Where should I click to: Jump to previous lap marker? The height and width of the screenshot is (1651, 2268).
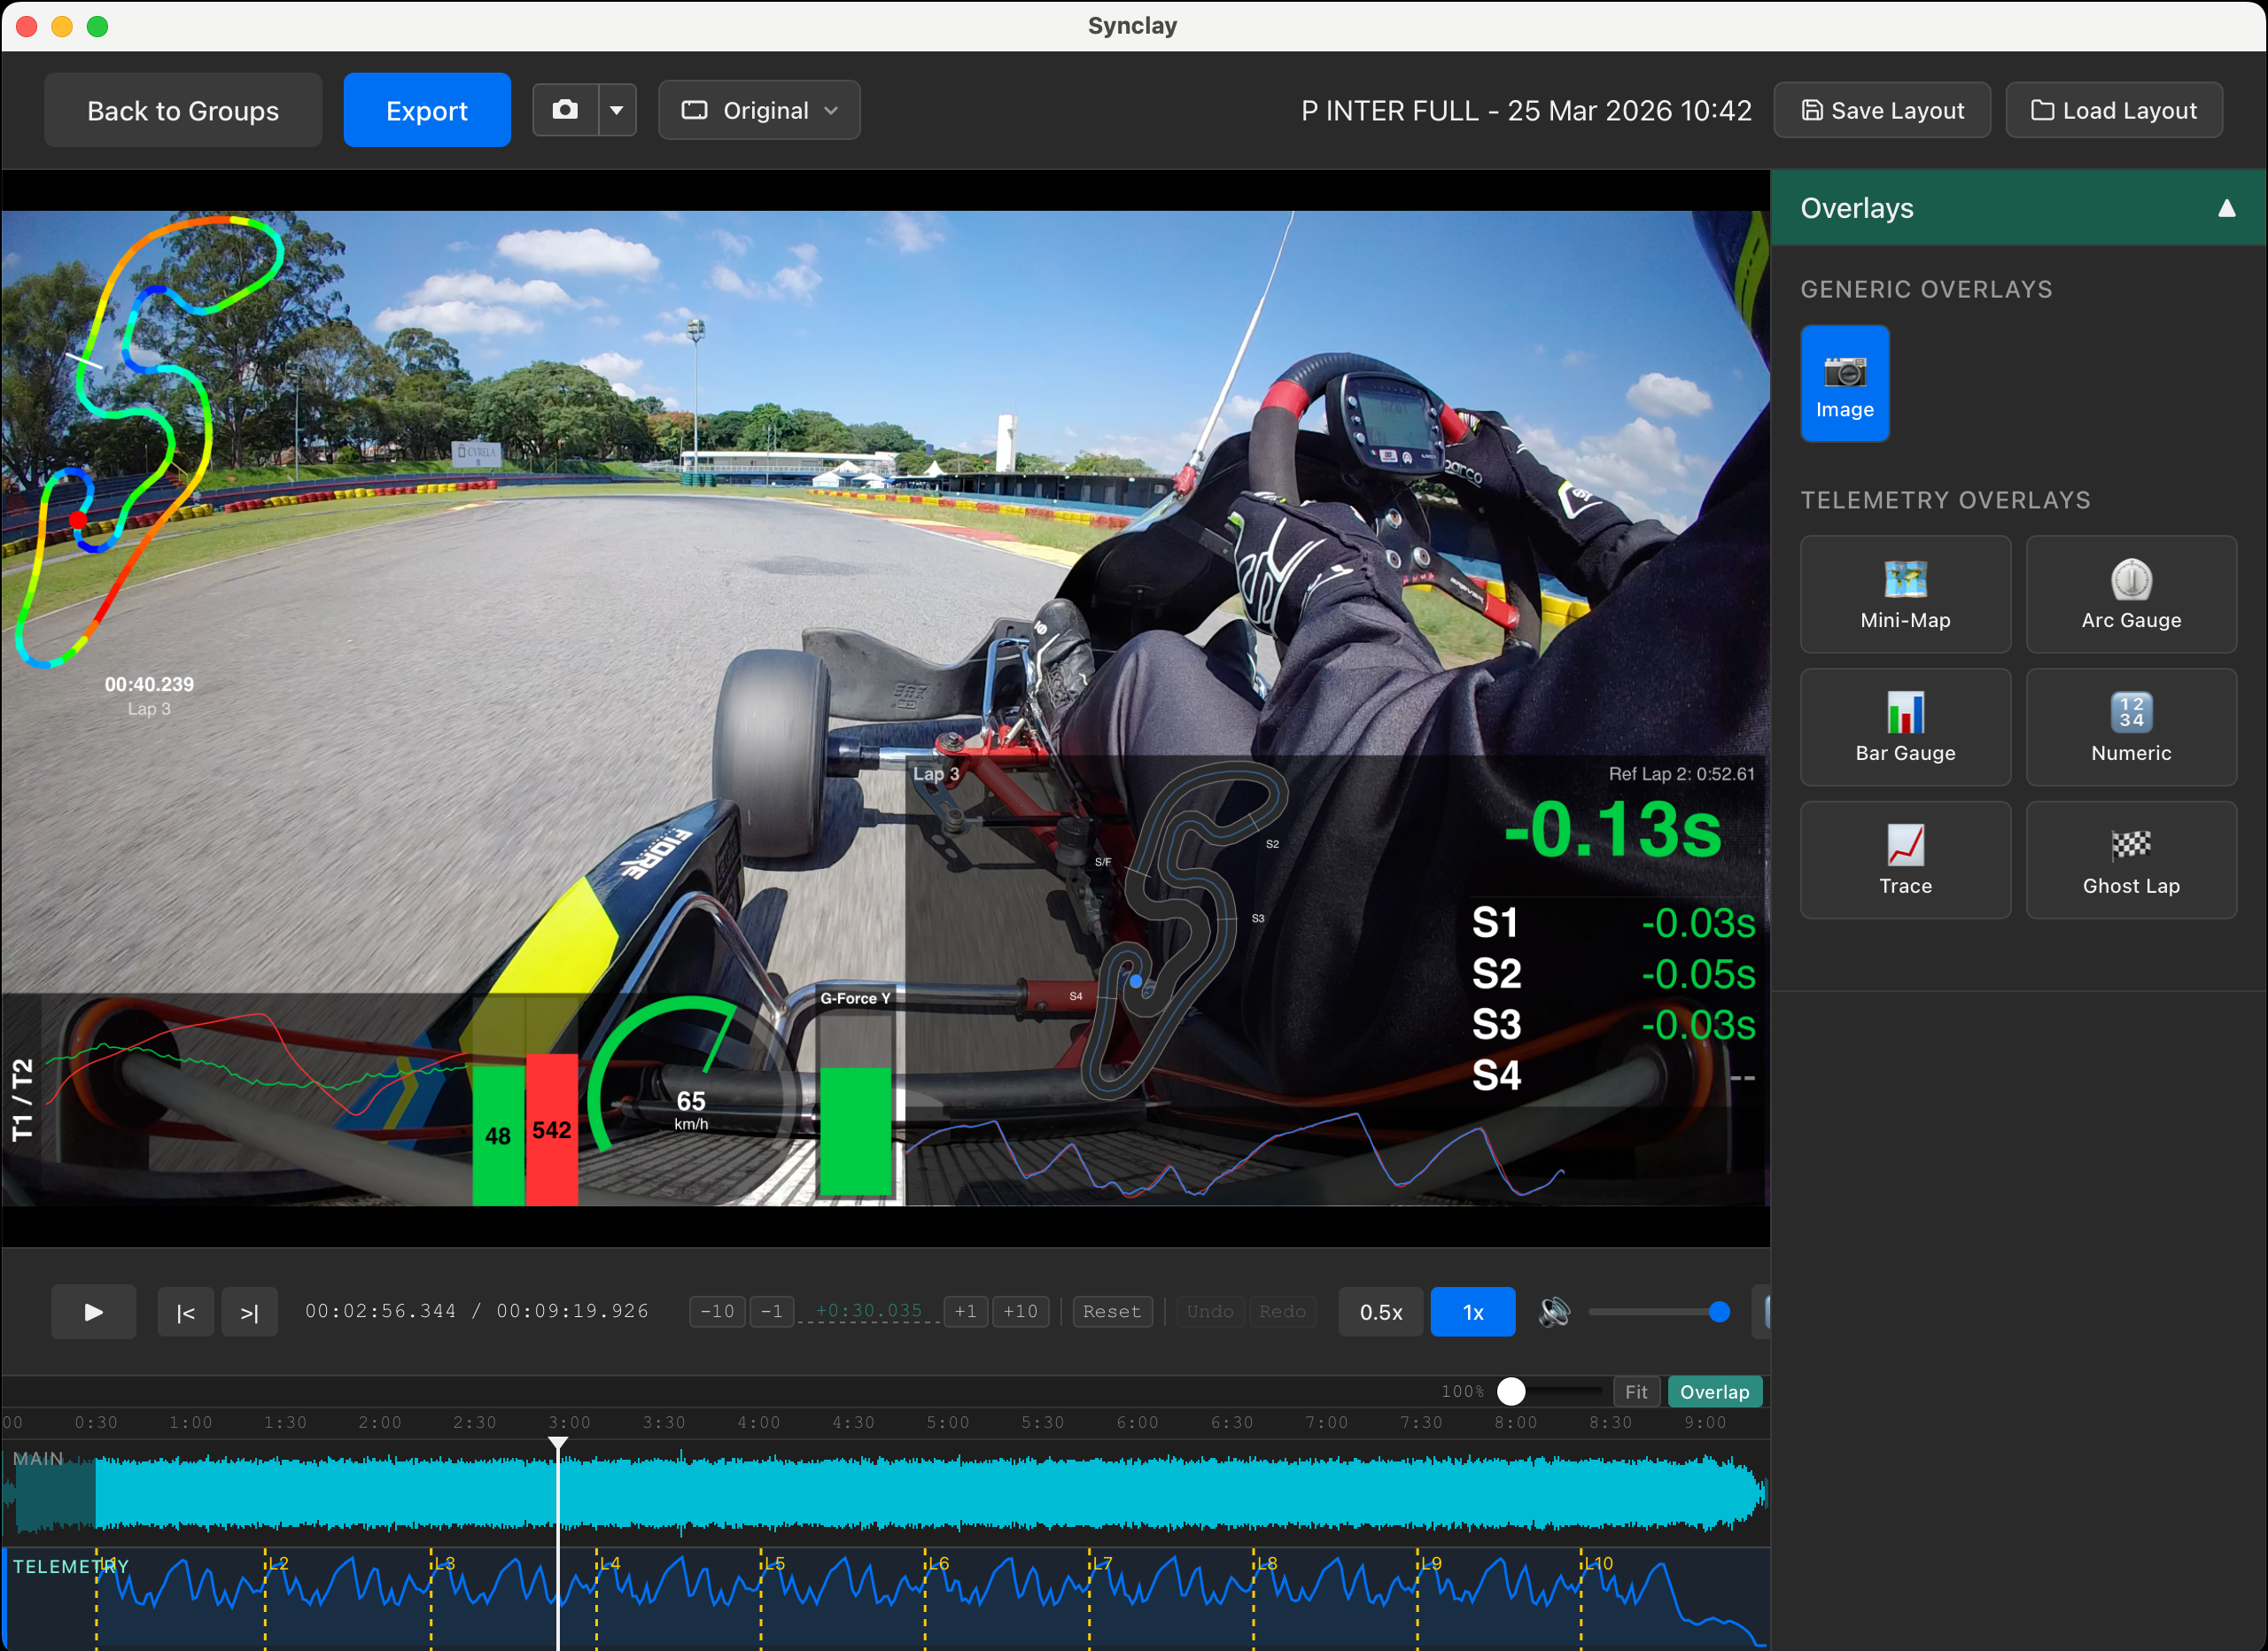185,1312
